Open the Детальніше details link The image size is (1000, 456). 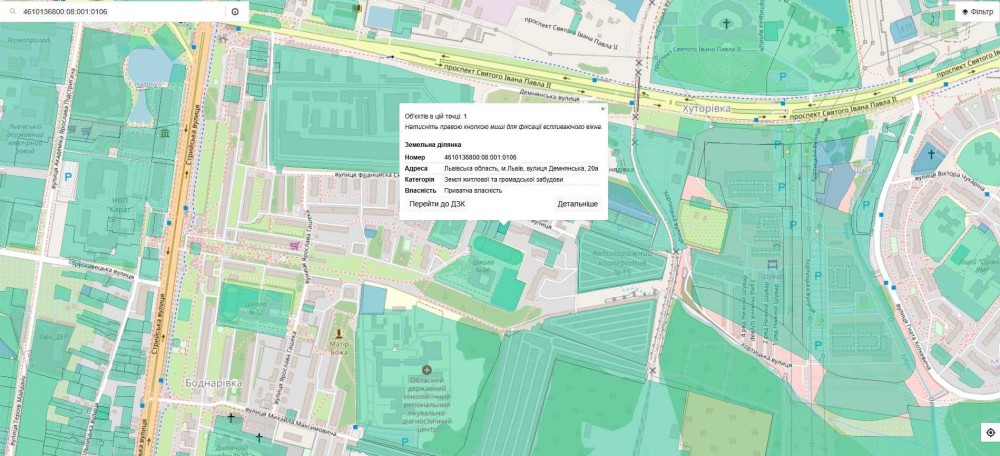pyautogui.click(x=577, y=204)
